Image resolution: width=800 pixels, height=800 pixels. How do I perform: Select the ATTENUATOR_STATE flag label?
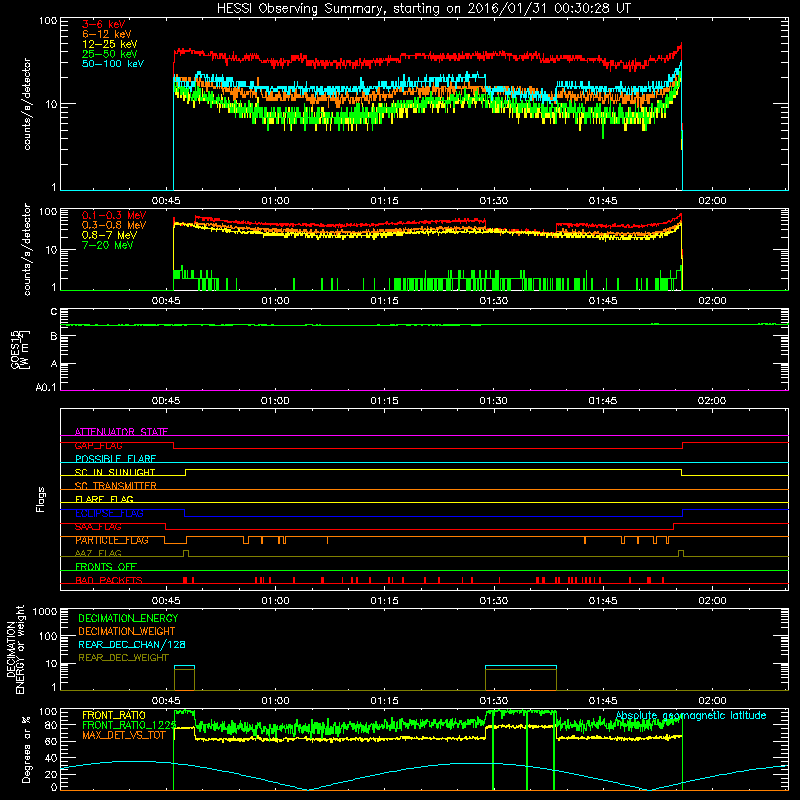121,432
